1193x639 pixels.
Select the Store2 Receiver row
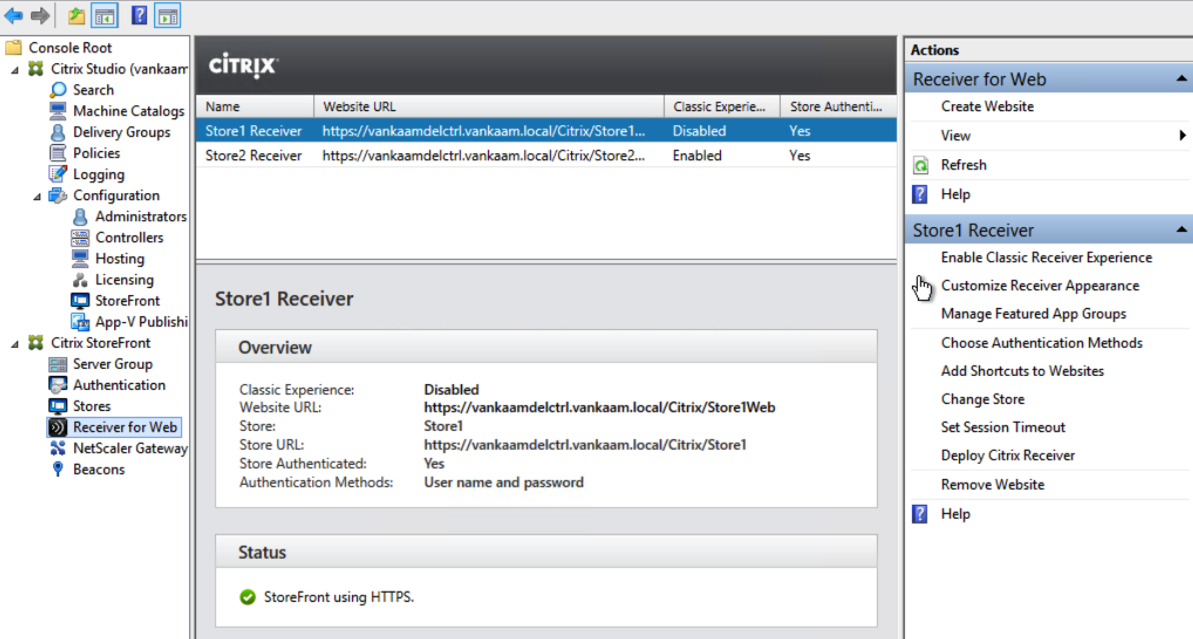[x=546, y=155]
